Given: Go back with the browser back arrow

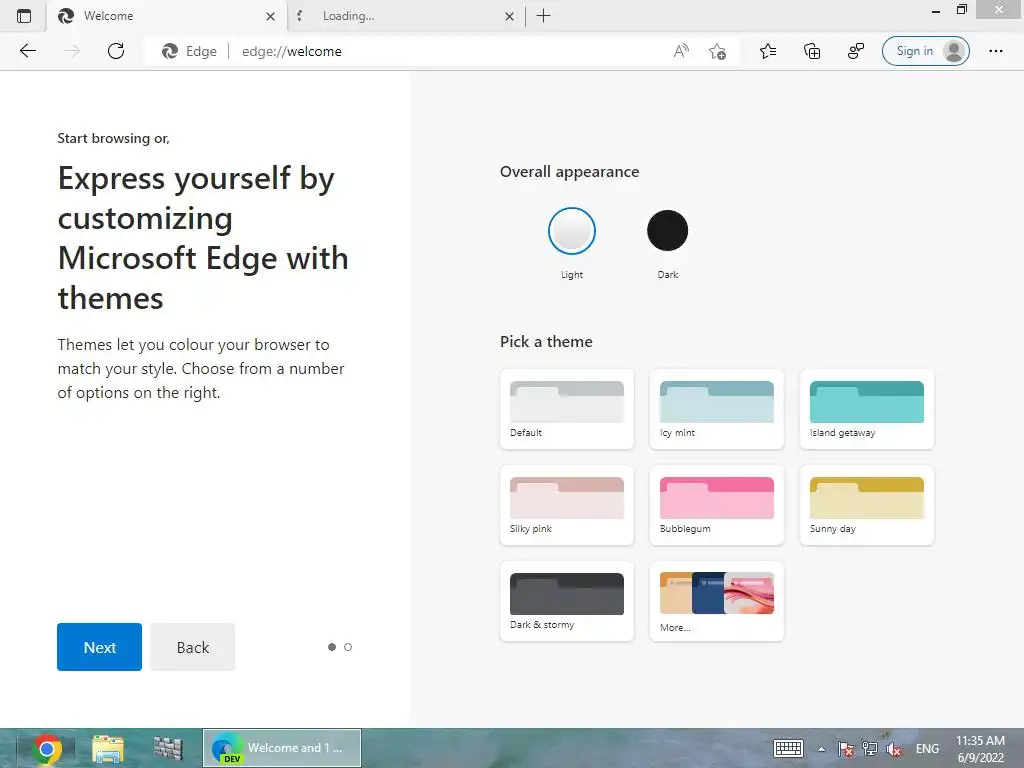Looking at the screenshot, I should (x=27, y=51).
